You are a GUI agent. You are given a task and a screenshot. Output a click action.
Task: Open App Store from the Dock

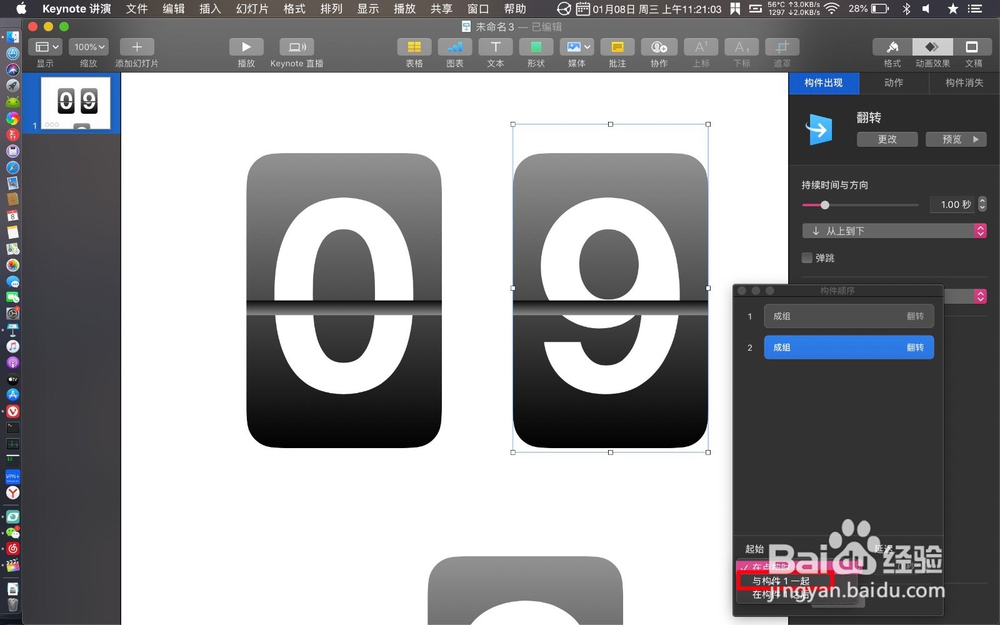(13, 395)
